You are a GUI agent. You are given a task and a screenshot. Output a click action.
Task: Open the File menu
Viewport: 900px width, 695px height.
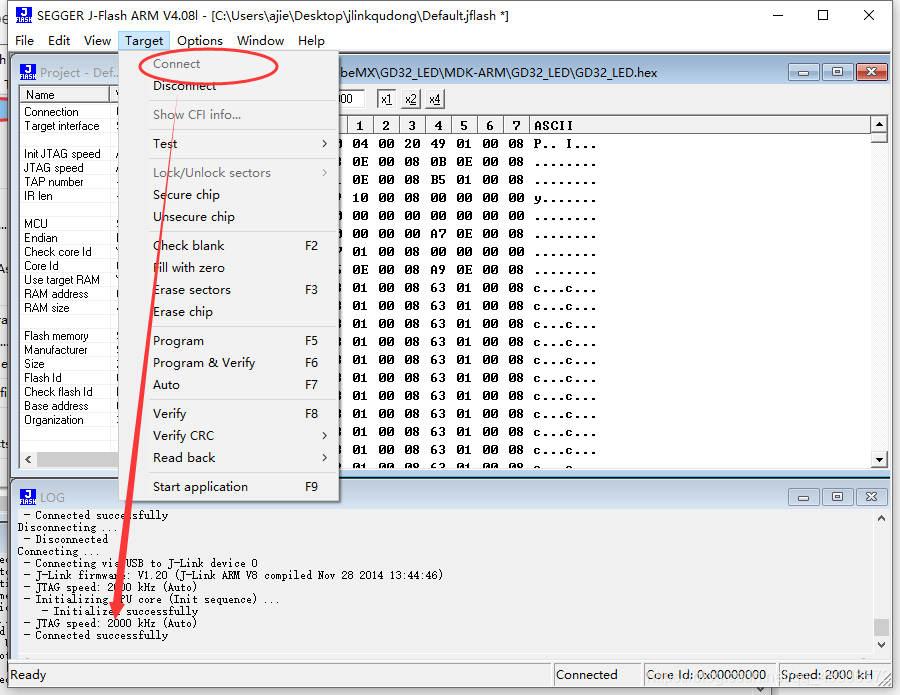(24, 41)
